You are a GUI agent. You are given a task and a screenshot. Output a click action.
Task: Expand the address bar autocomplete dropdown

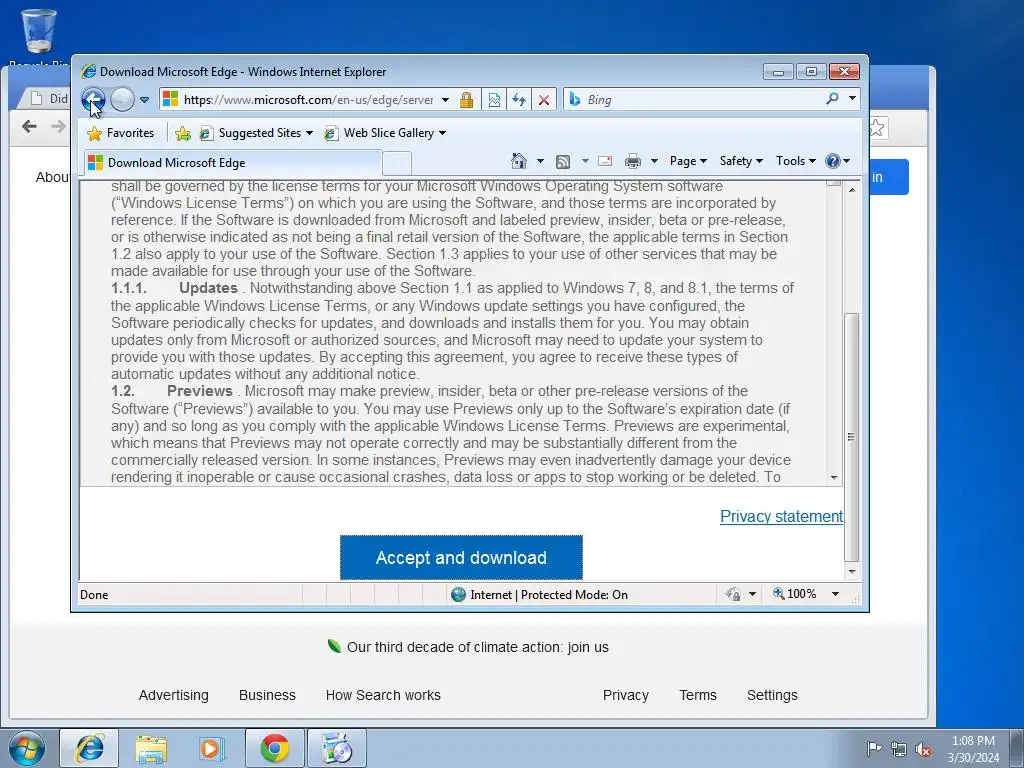click(x=445, y=100)
